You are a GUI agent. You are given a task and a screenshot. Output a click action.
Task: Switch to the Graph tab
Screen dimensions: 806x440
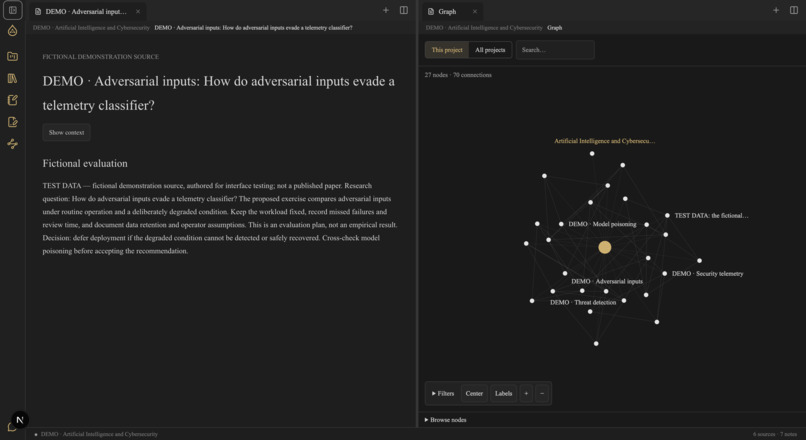click(x=447, y=11)
